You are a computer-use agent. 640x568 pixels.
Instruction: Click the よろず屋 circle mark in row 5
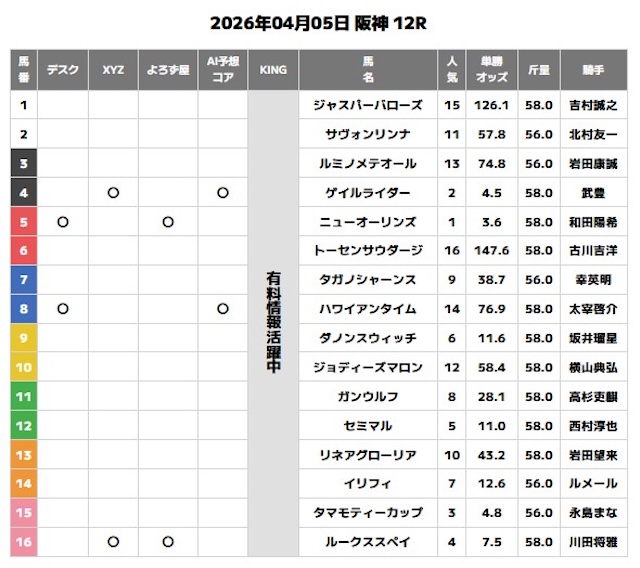pyautogui.click(x=168, y=222)
